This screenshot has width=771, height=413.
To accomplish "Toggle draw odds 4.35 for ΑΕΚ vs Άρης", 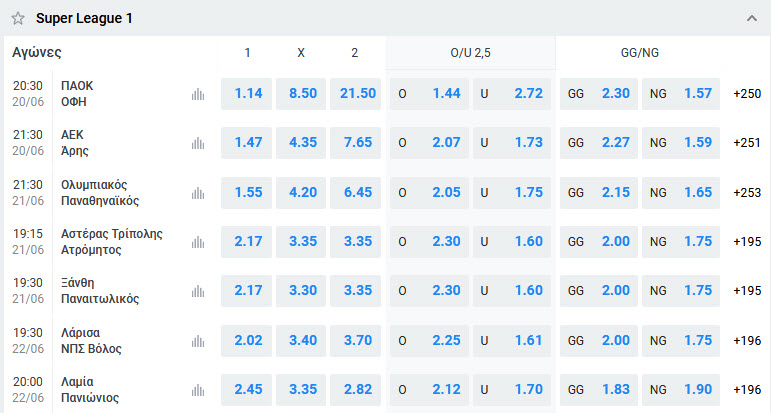I will [x=301, y=143].
